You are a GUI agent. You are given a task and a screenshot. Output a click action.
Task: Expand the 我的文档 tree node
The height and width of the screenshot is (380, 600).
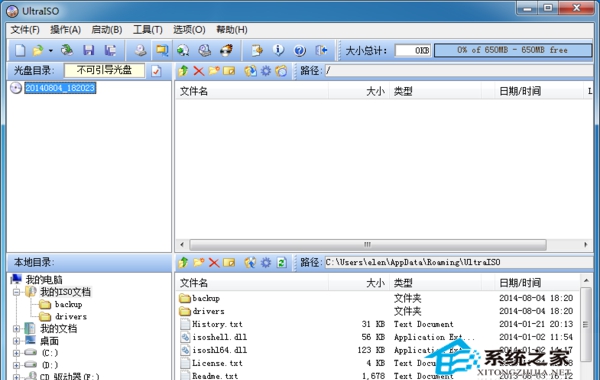pos(16,329)
